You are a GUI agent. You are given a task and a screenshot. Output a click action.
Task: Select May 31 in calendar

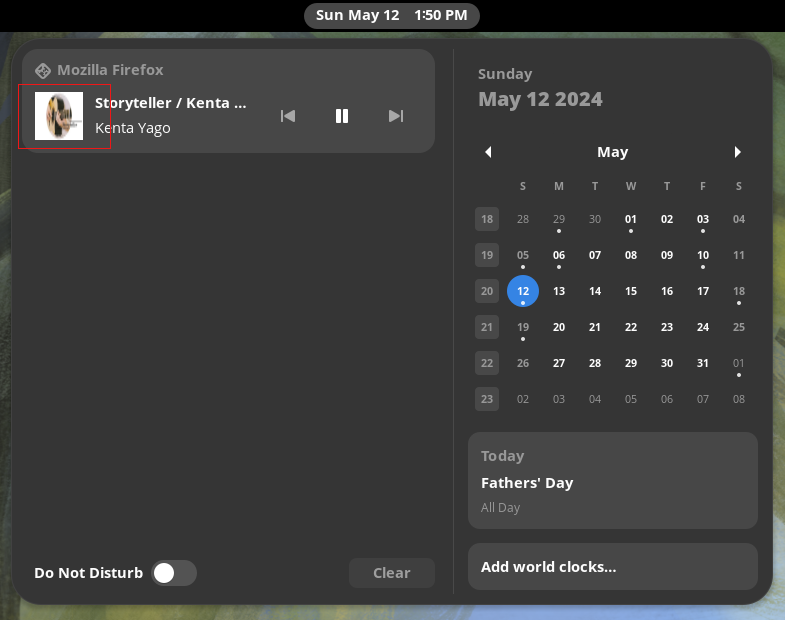(x=703, y=363)
